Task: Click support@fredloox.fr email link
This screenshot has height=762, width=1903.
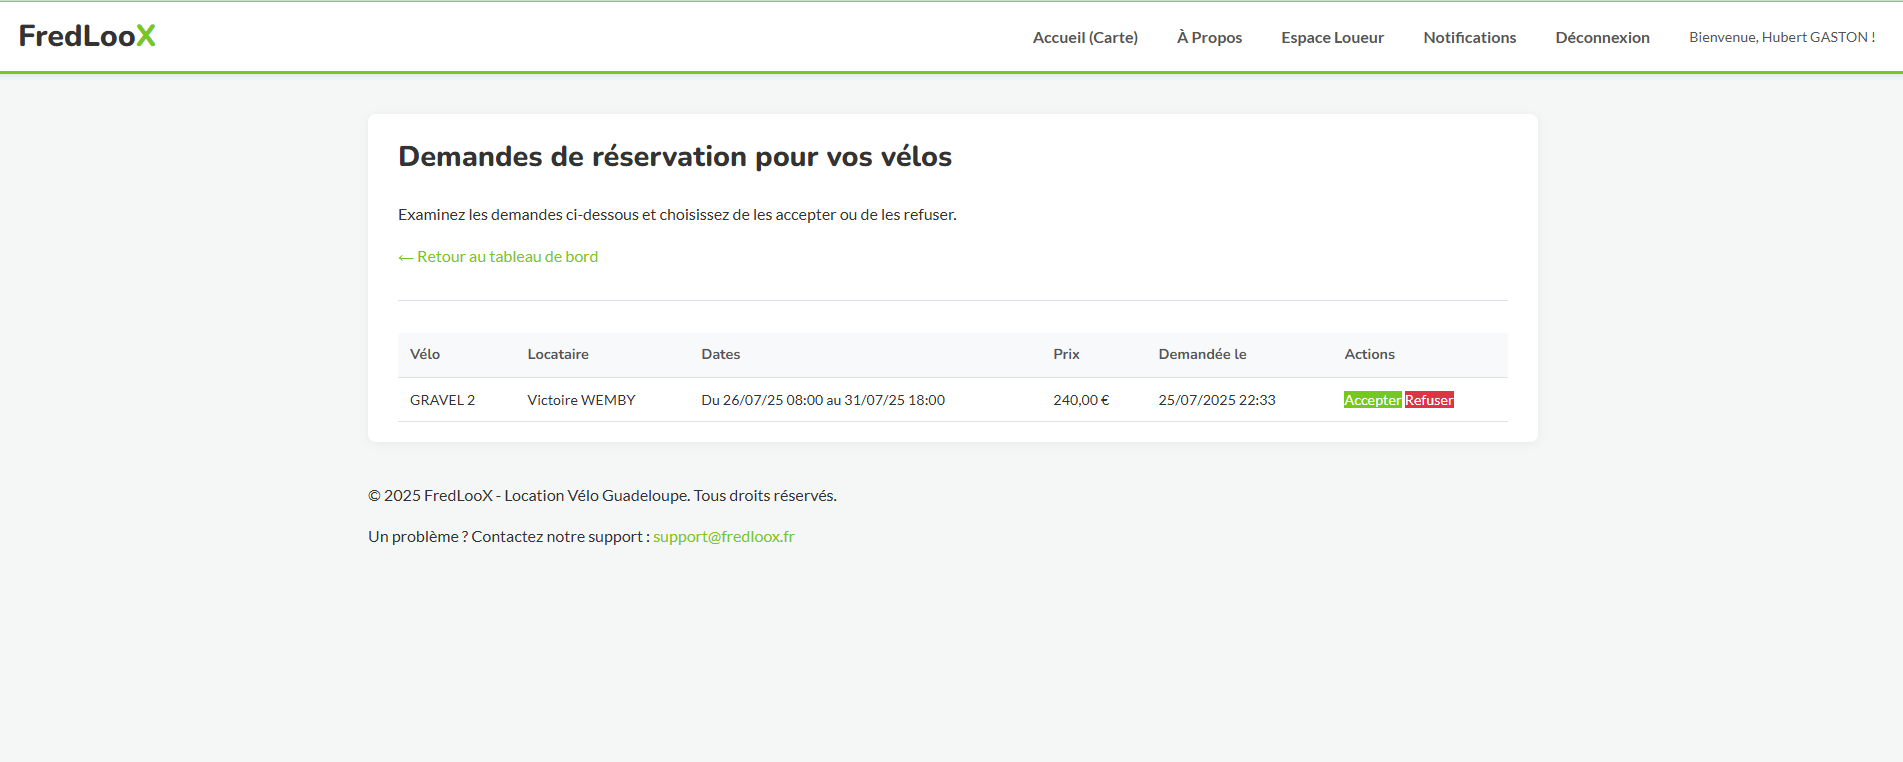Action: tap(724, 537)
